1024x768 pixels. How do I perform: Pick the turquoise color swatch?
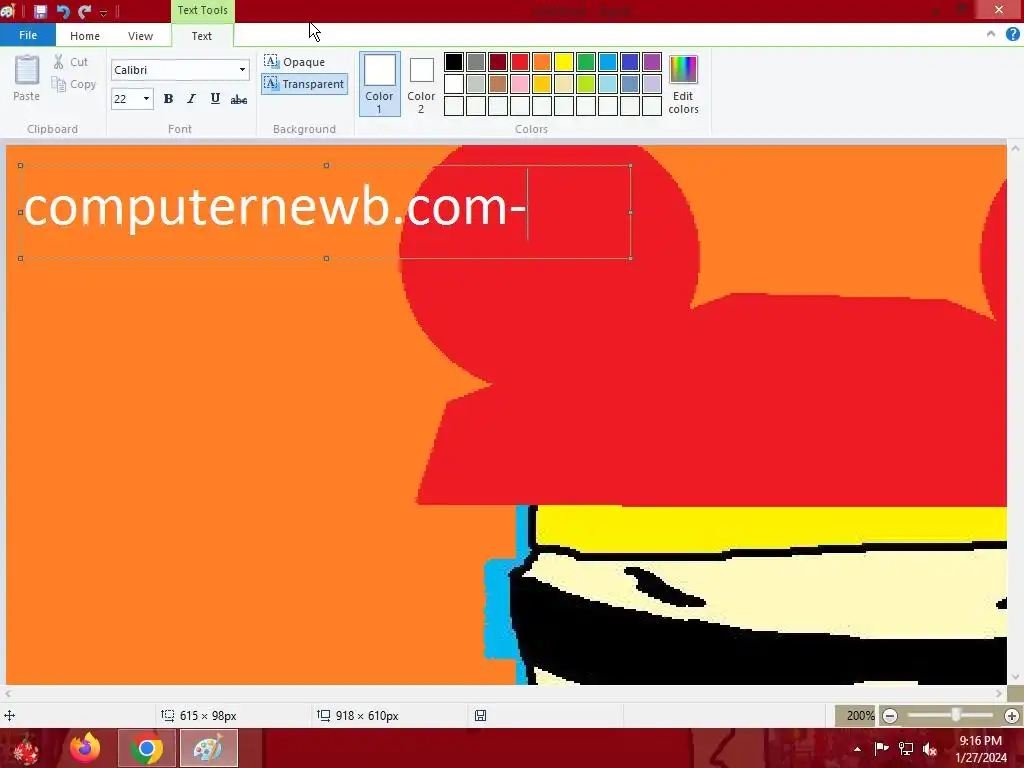608,62
